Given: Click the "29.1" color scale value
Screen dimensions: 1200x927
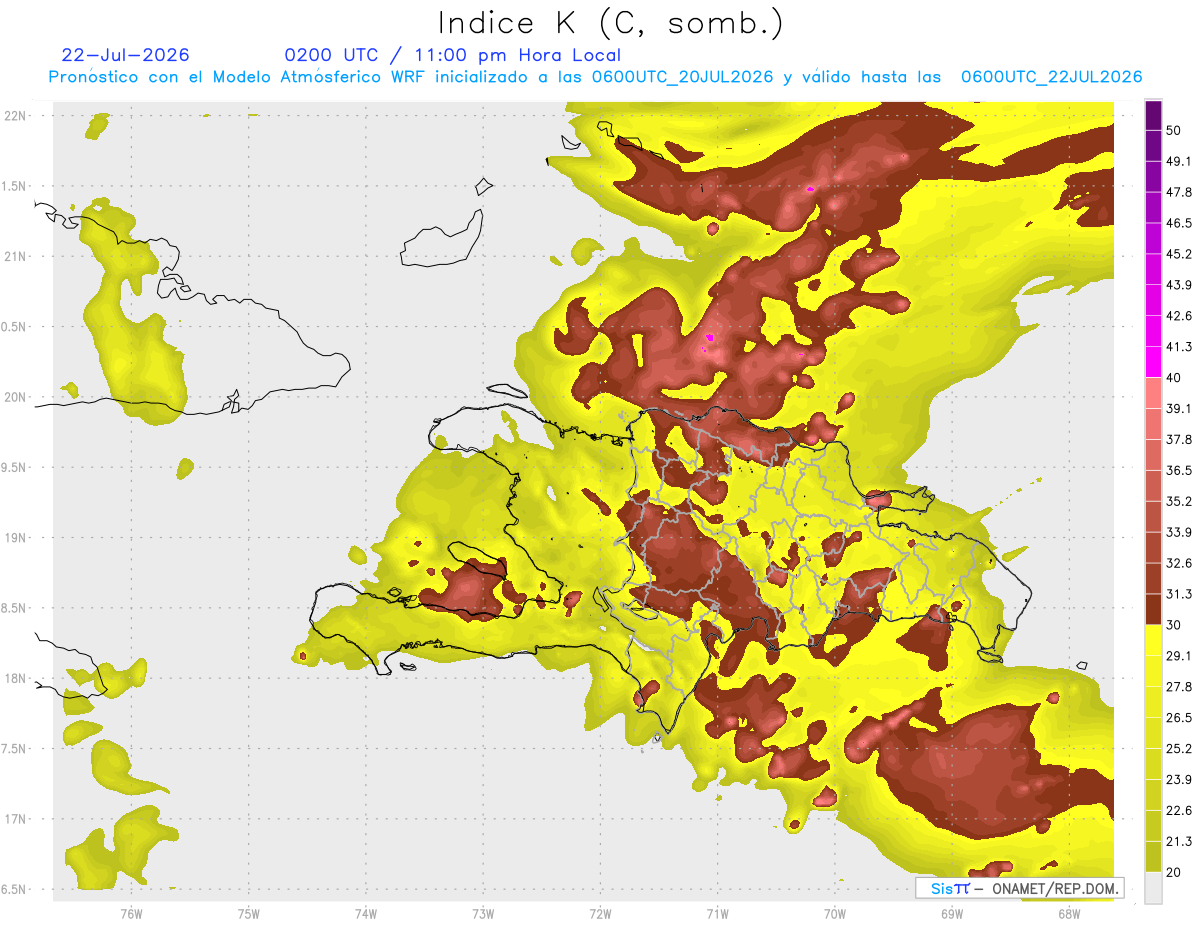Looking at the screenshot, I should click(1179, 656).
